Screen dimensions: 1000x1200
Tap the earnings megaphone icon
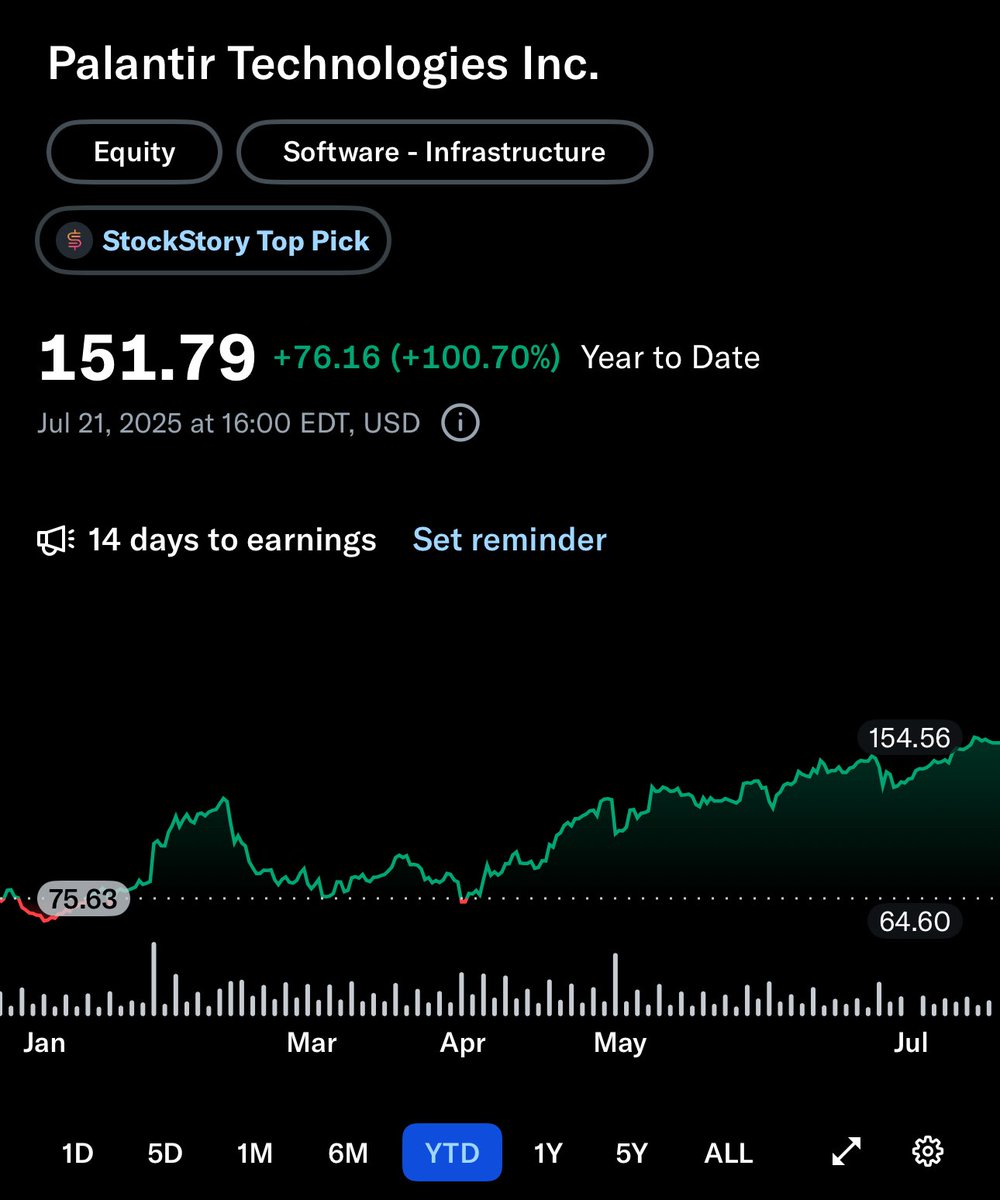[56, 541]
